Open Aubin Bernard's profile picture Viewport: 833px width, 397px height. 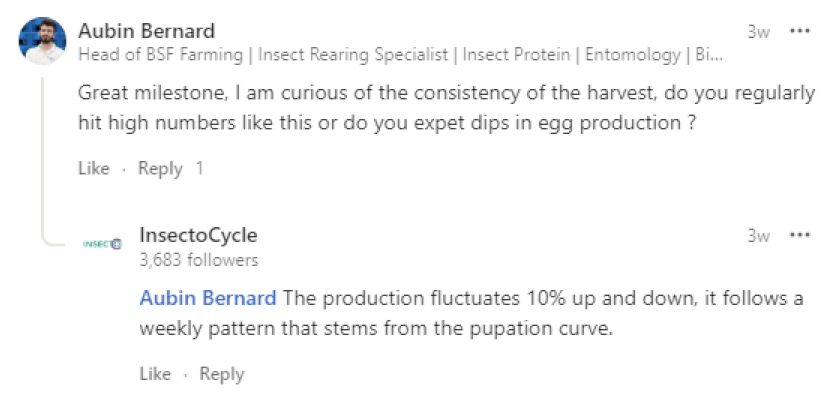[x=42, y=41]
